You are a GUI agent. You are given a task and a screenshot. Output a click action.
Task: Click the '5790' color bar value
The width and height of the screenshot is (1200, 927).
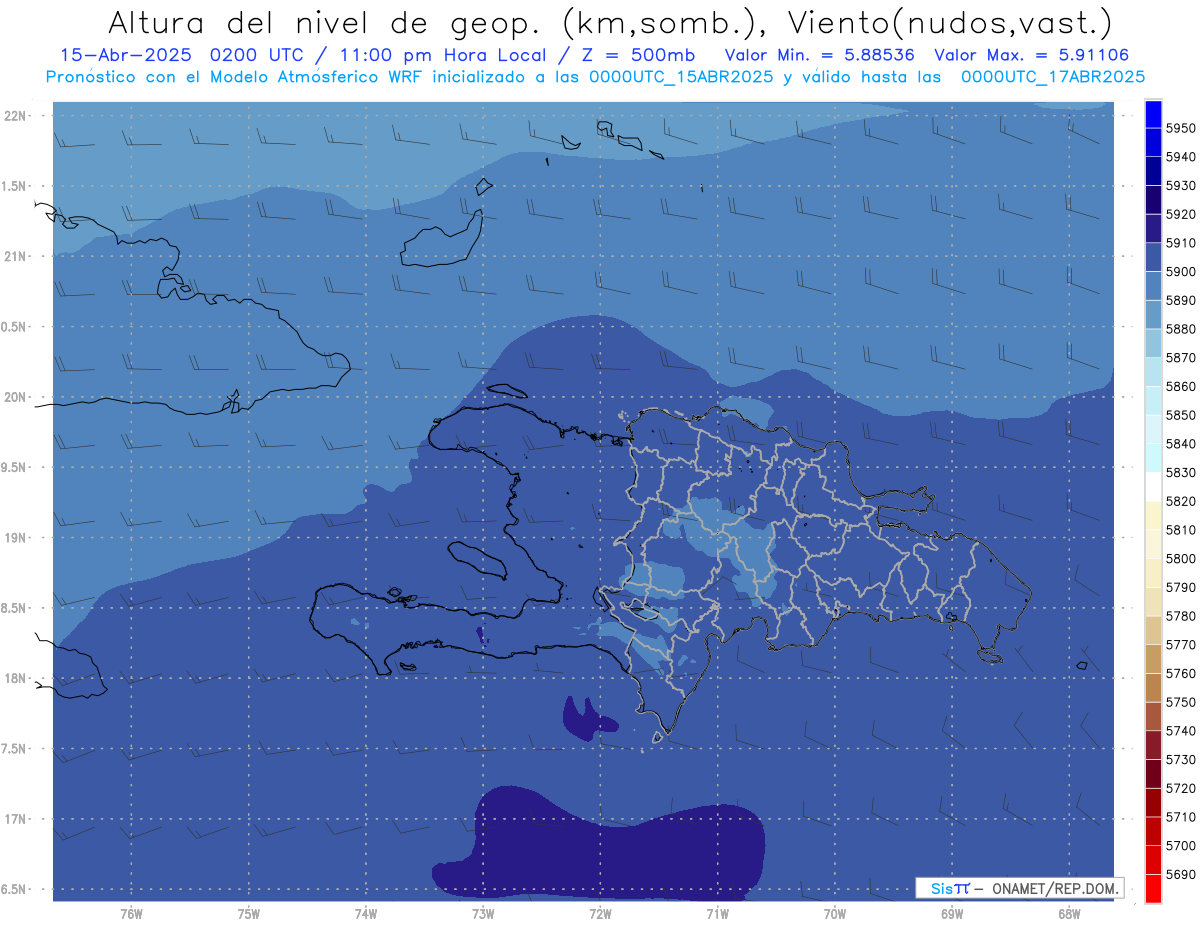click(1181, 587)
